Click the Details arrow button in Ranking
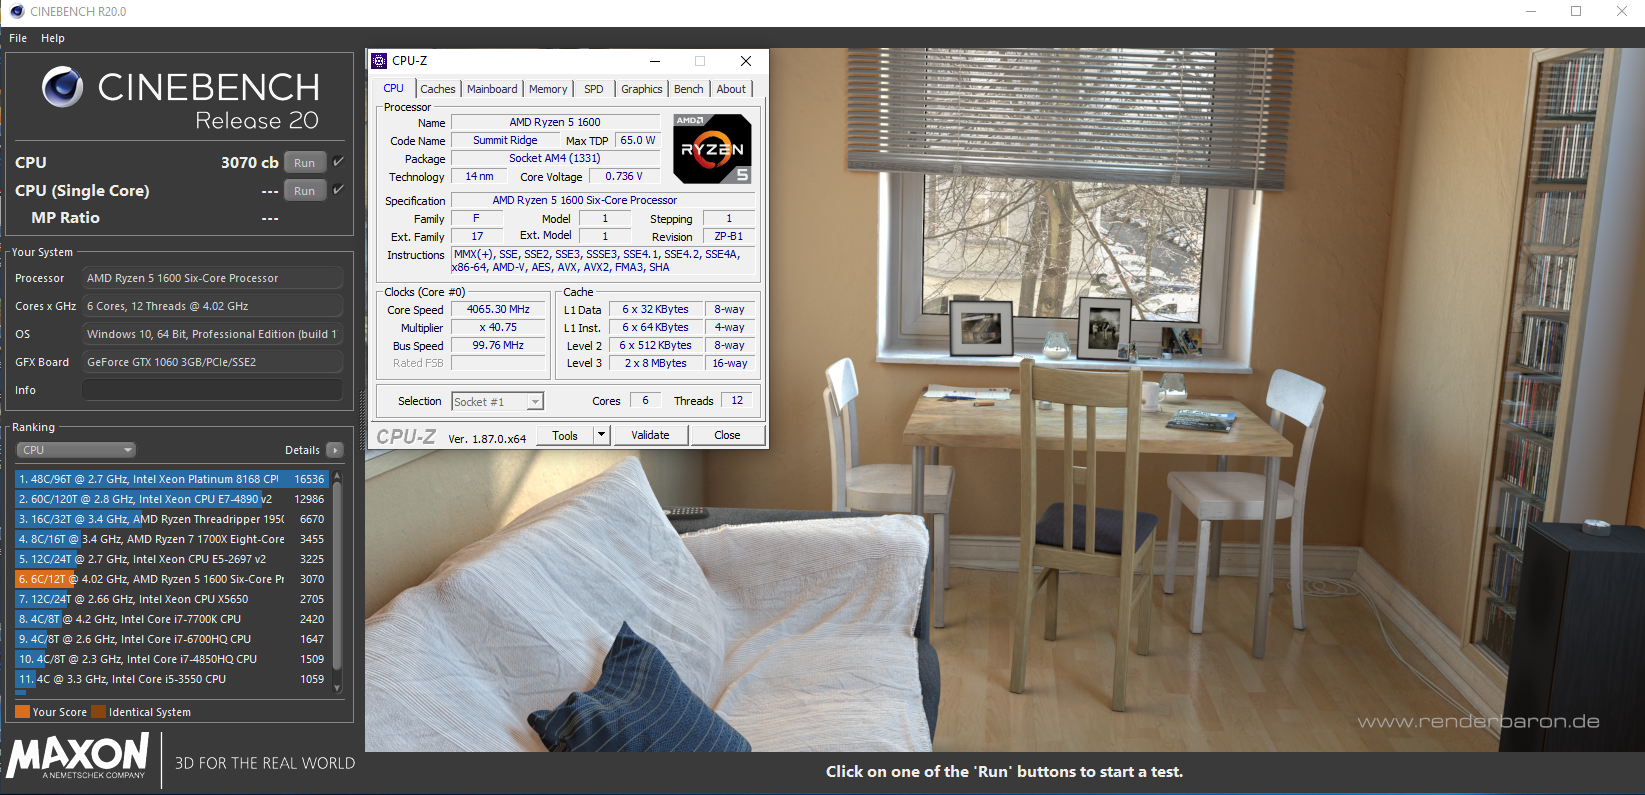Image resolution: width=1645 pixels, height=795 pixels. [x=335, y=450]
